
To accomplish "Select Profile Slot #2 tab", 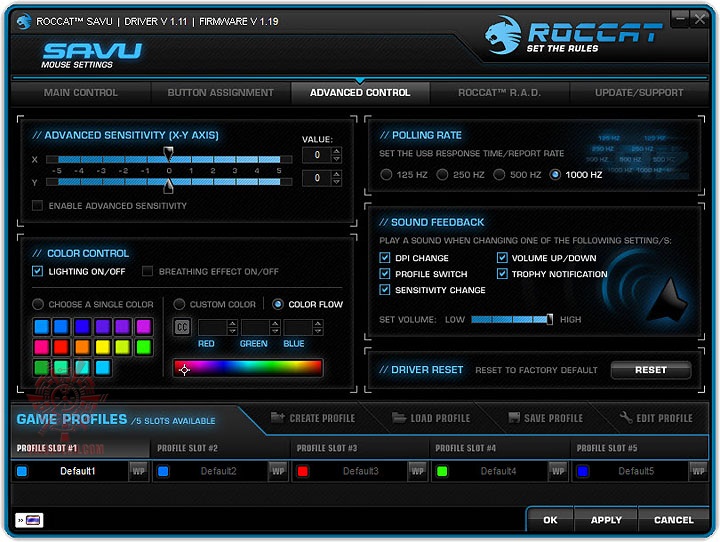I will [220, 448].
